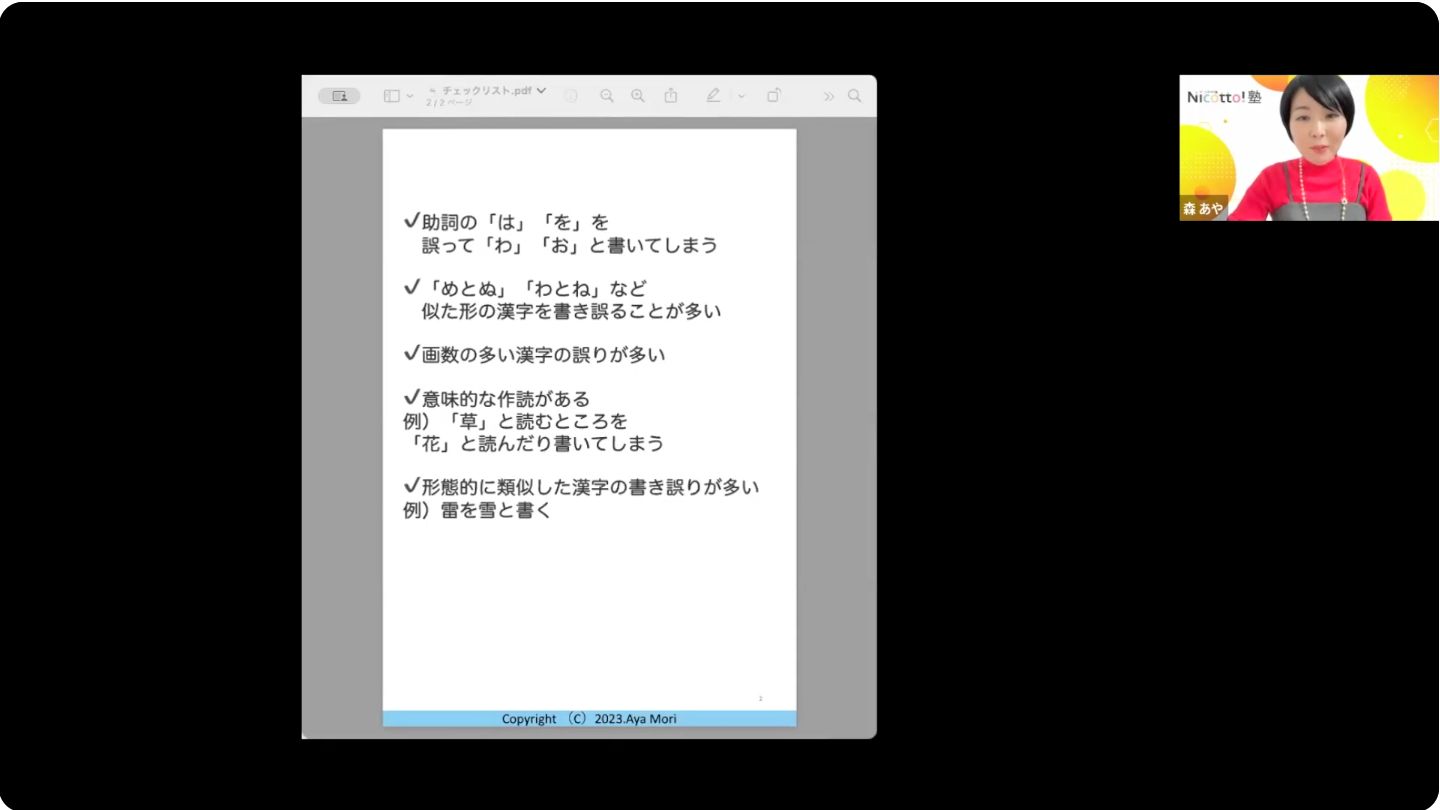Click the line 画数の多い漢字の誤りが多い

coord(534,354)
